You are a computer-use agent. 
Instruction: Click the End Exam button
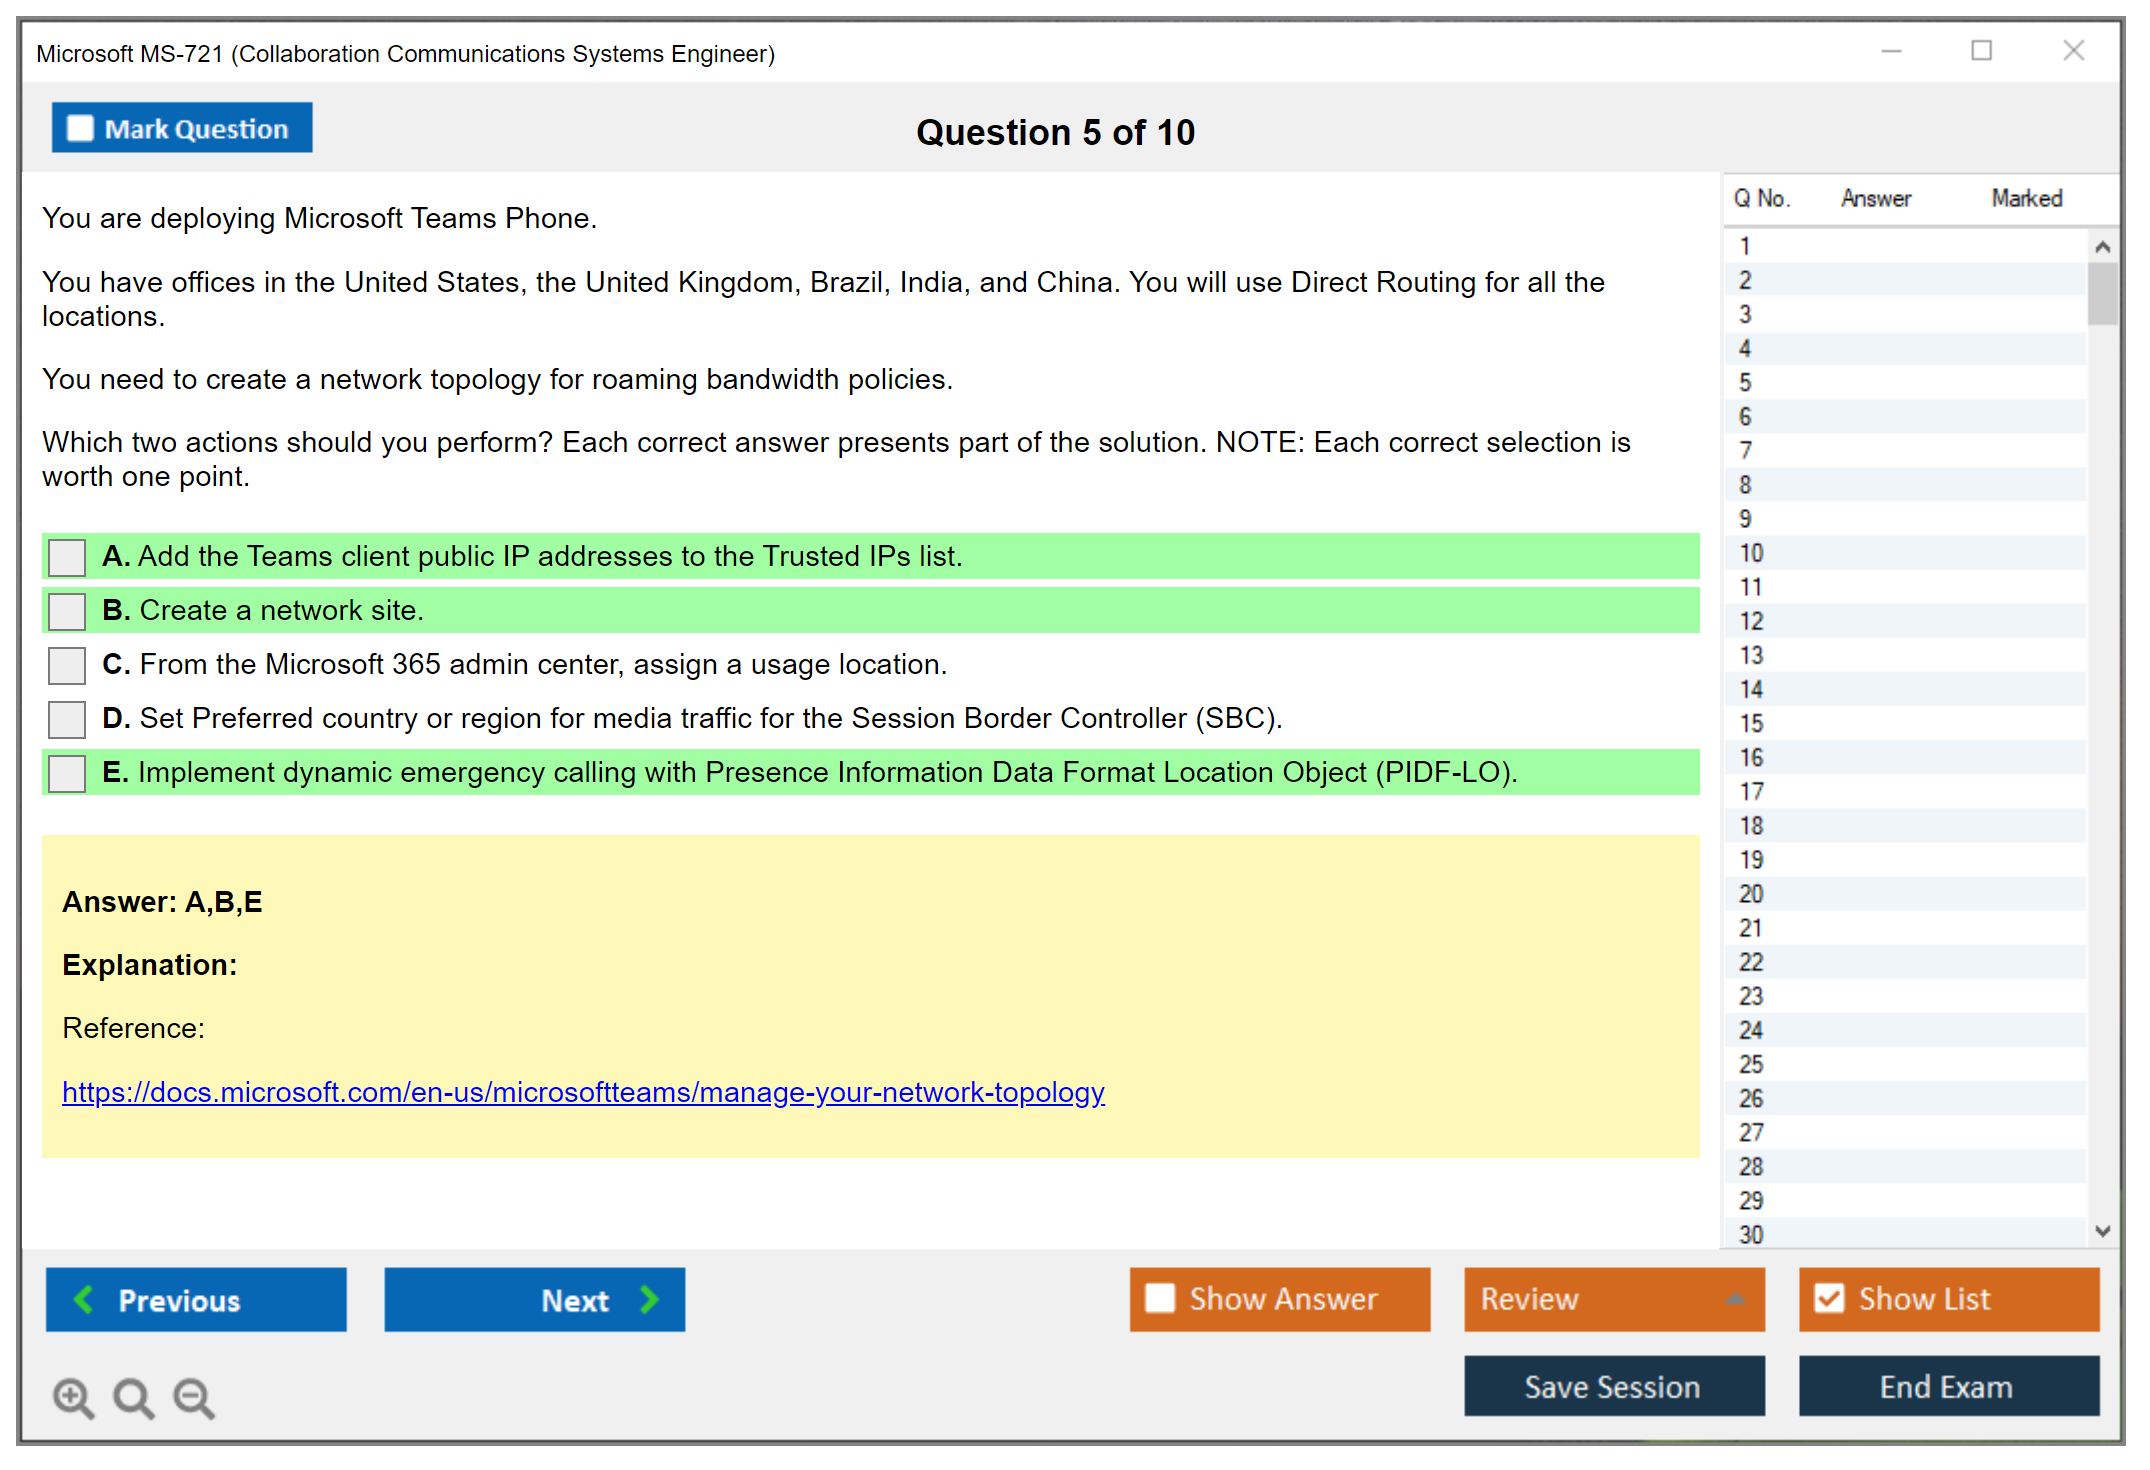coord(1947,1386)
